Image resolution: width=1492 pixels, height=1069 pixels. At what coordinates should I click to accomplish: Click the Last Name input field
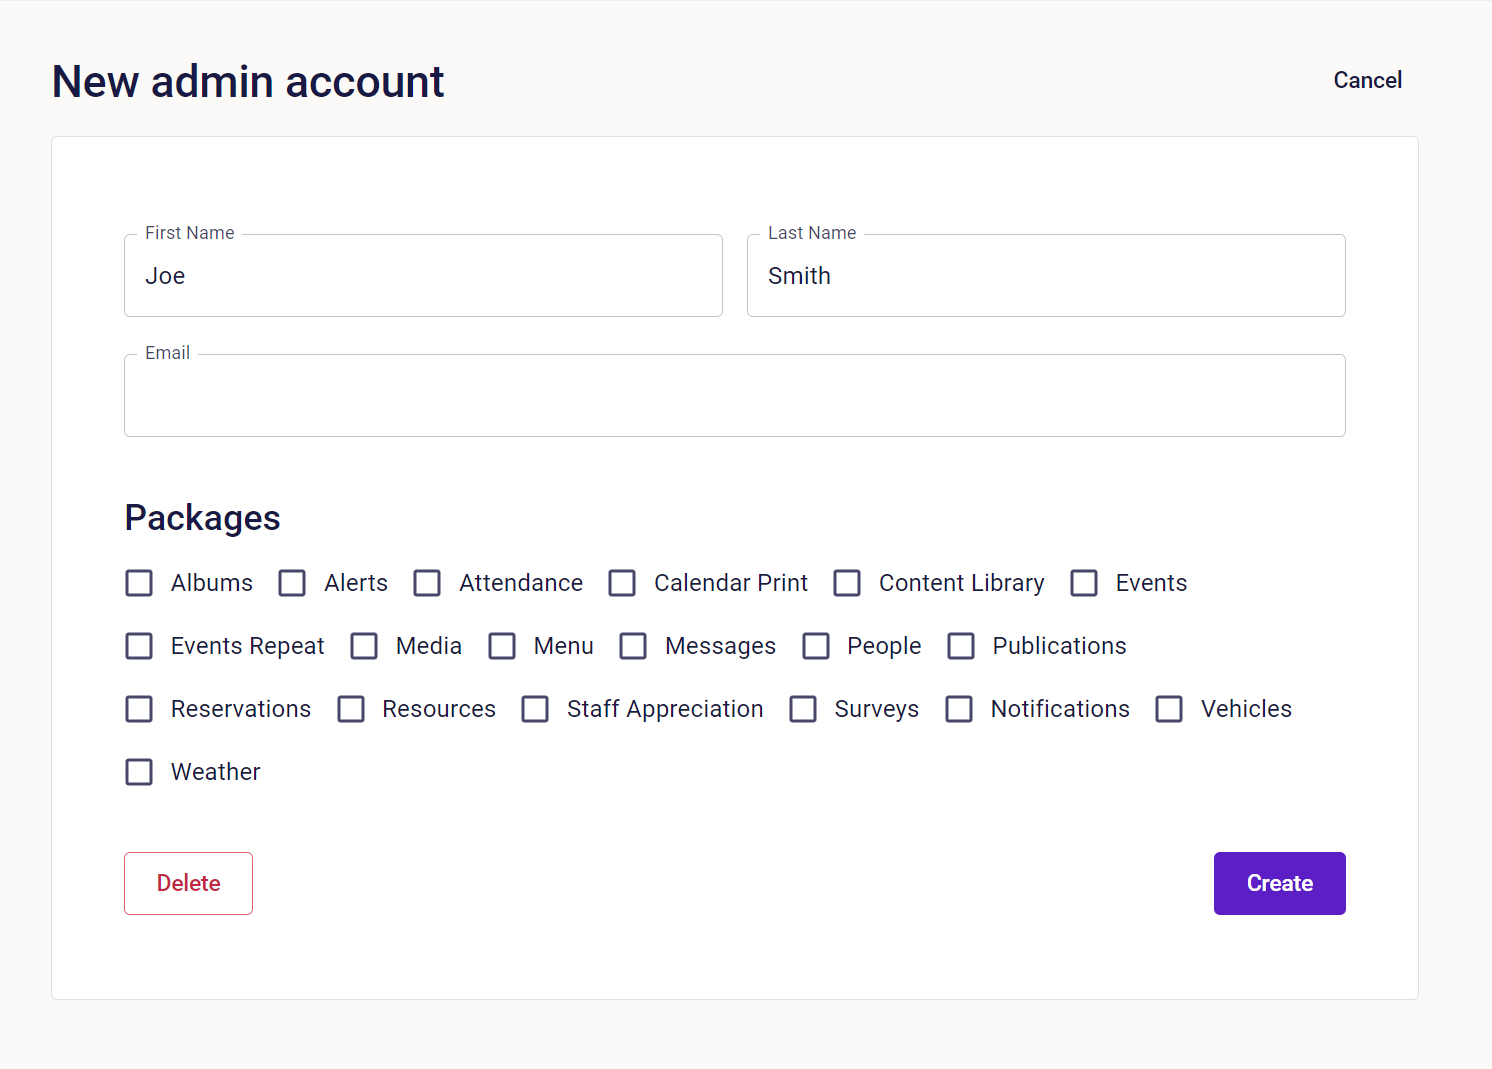pyautogui.click(x=1046, y=275)
